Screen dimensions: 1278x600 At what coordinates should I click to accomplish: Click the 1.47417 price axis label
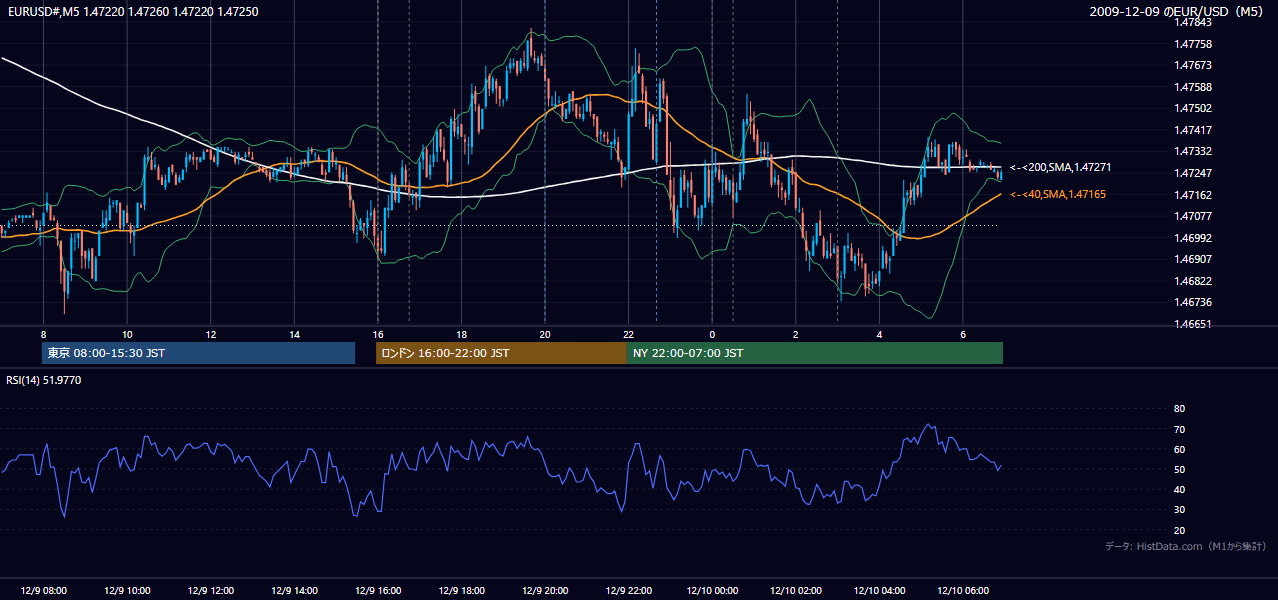coord(1192,130)
